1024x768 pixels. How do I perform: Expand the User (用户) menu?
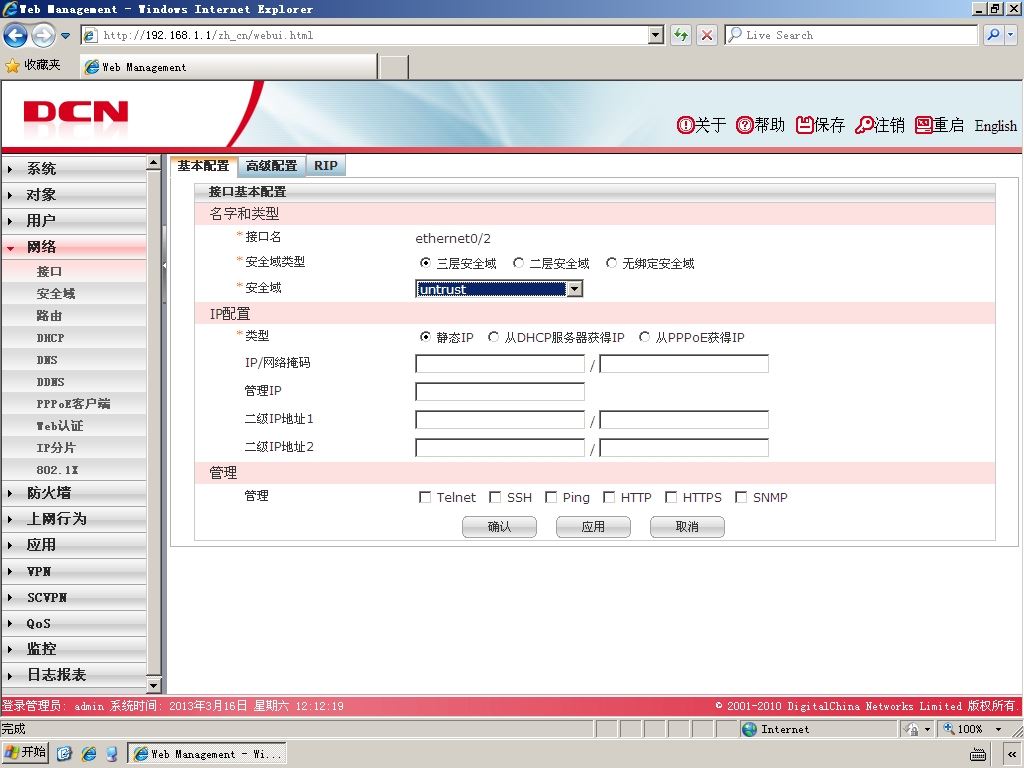click(x=74, y=221)
